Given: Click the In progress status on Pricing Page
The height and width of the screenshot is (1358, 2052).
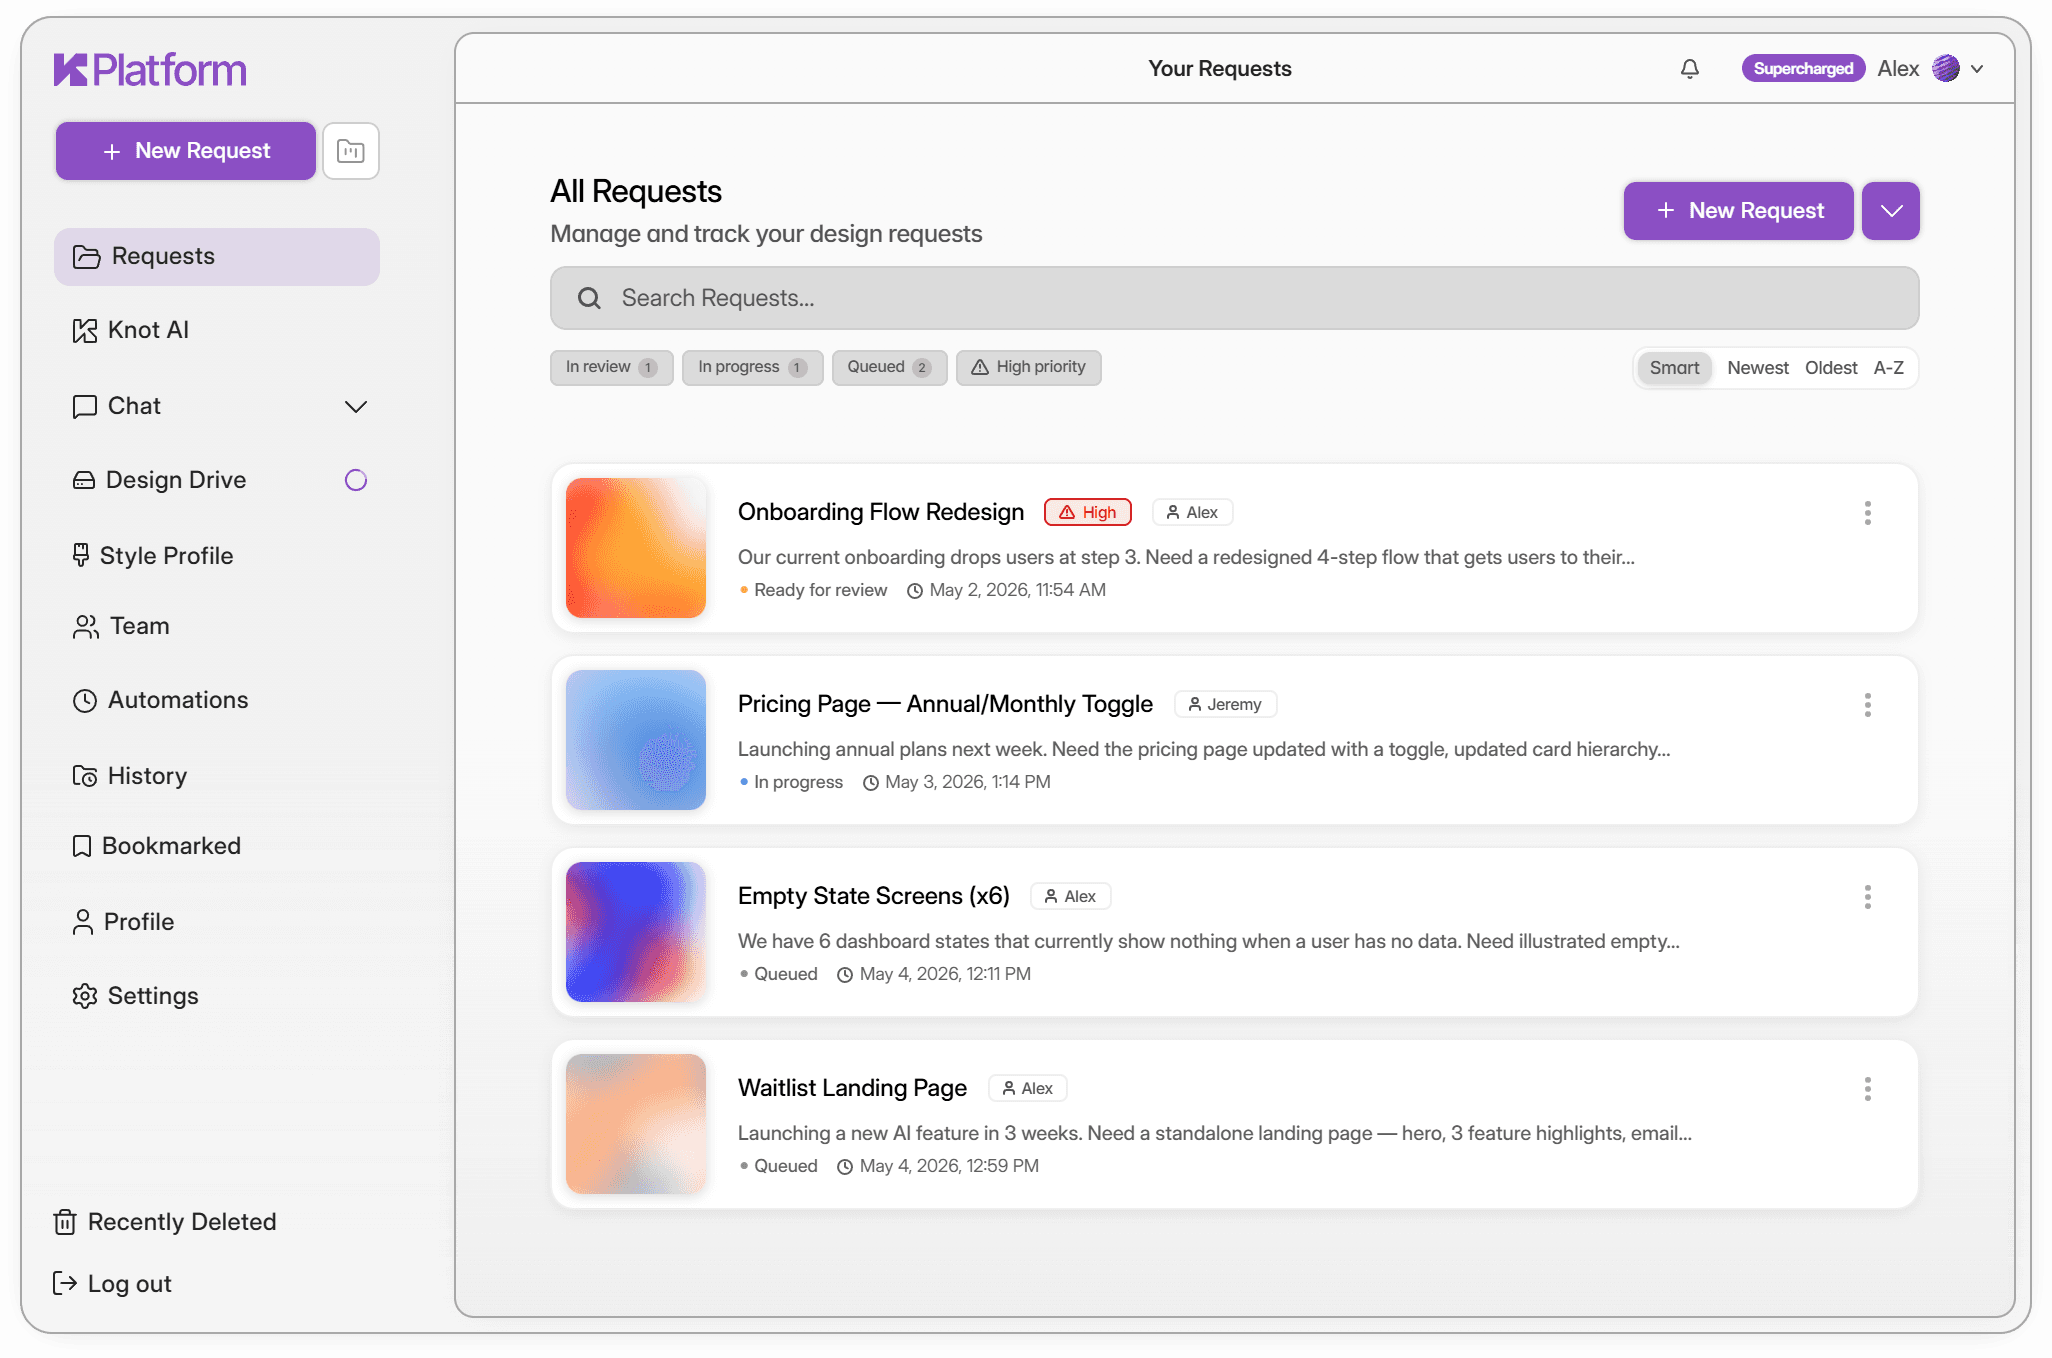Looking at the screenshot, I should 791,782.
